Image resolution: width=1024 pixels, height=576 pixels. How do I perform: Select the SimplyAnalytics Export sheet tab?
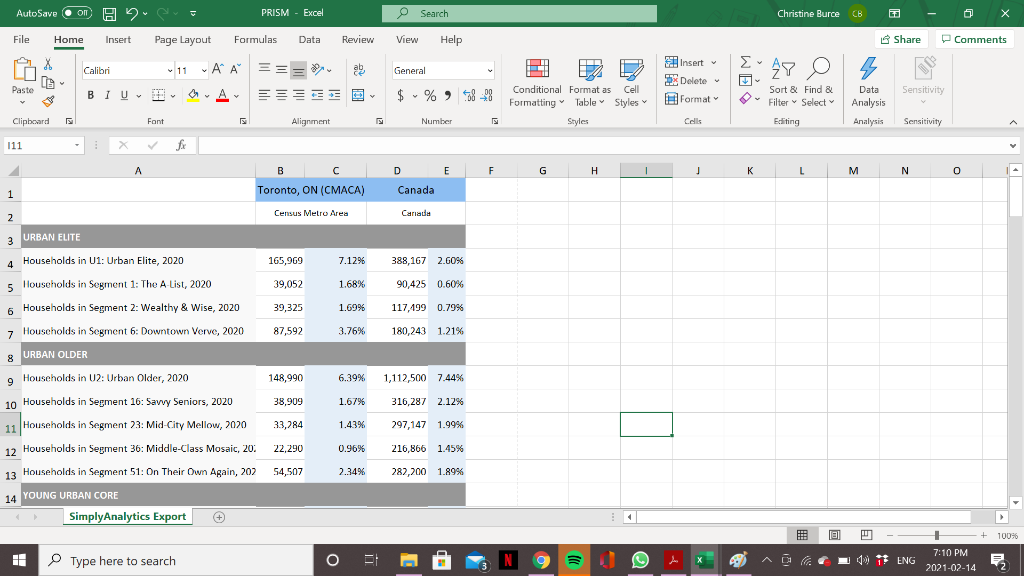click(126, 516)
